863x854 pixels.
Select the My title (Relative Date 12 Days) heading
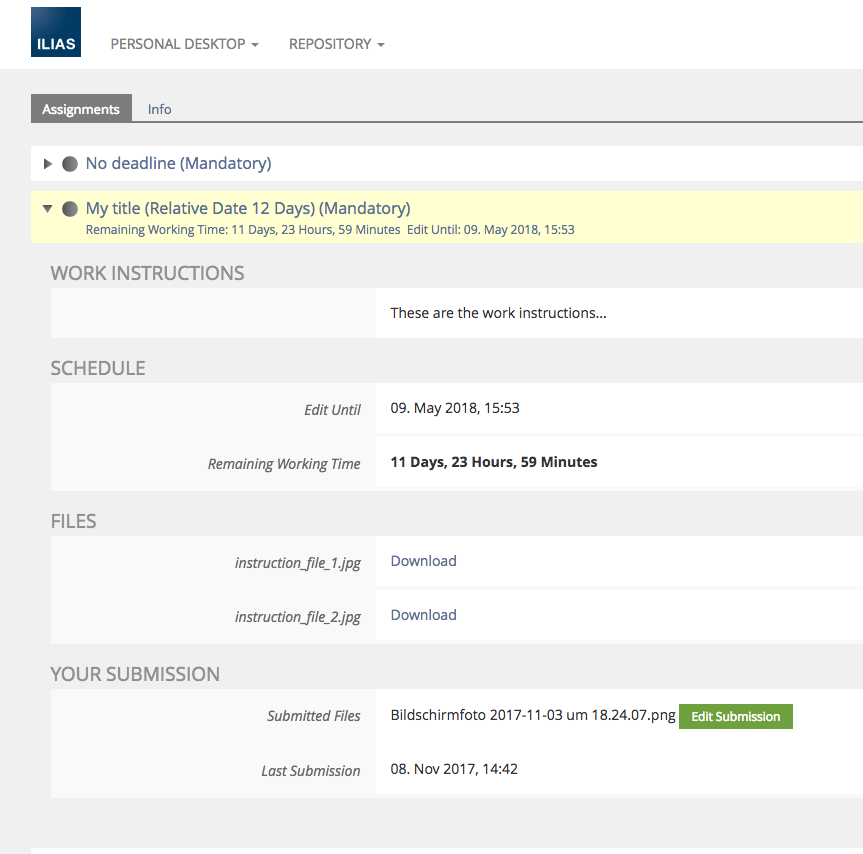247,208
